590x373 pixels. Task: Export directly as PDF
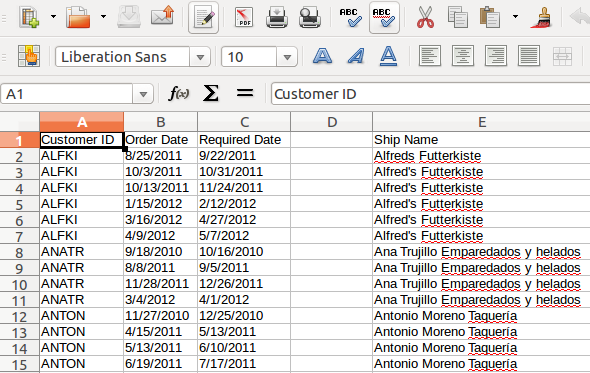(244, 17)
